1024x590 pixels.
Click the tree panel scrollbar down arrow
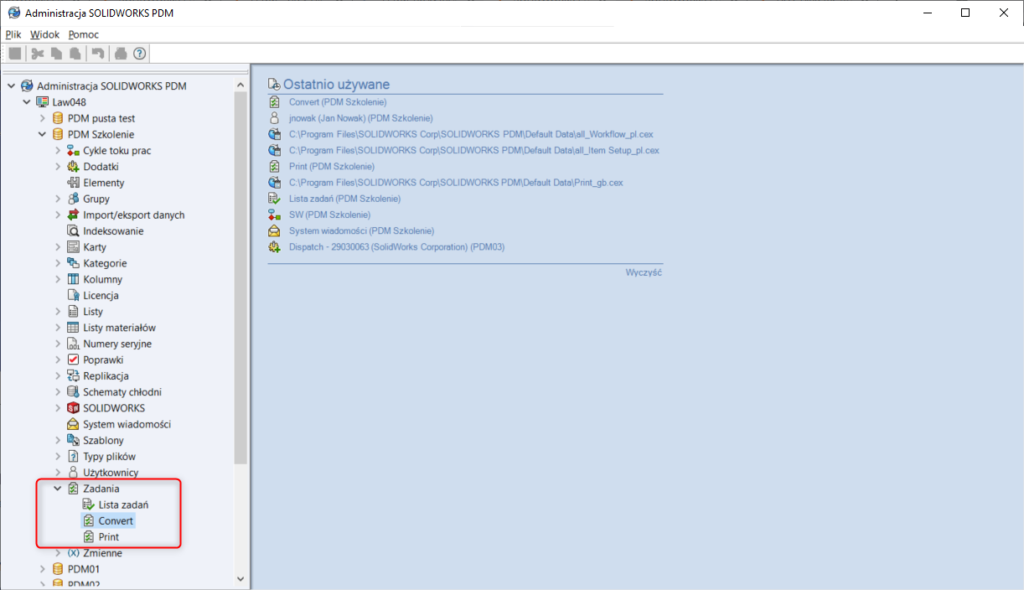pos(240,578)
